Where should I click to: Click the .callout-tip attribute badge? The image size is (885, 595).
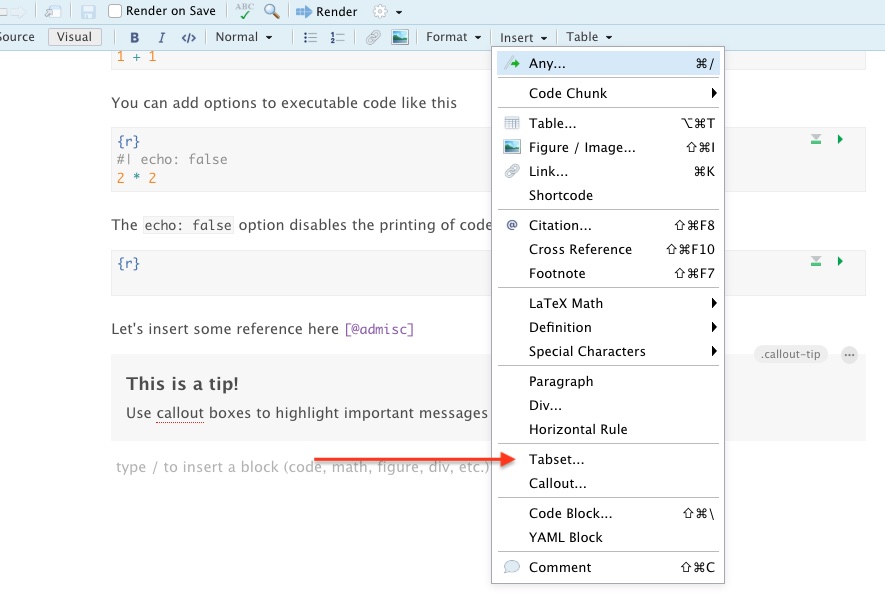[x=790, y=355]
